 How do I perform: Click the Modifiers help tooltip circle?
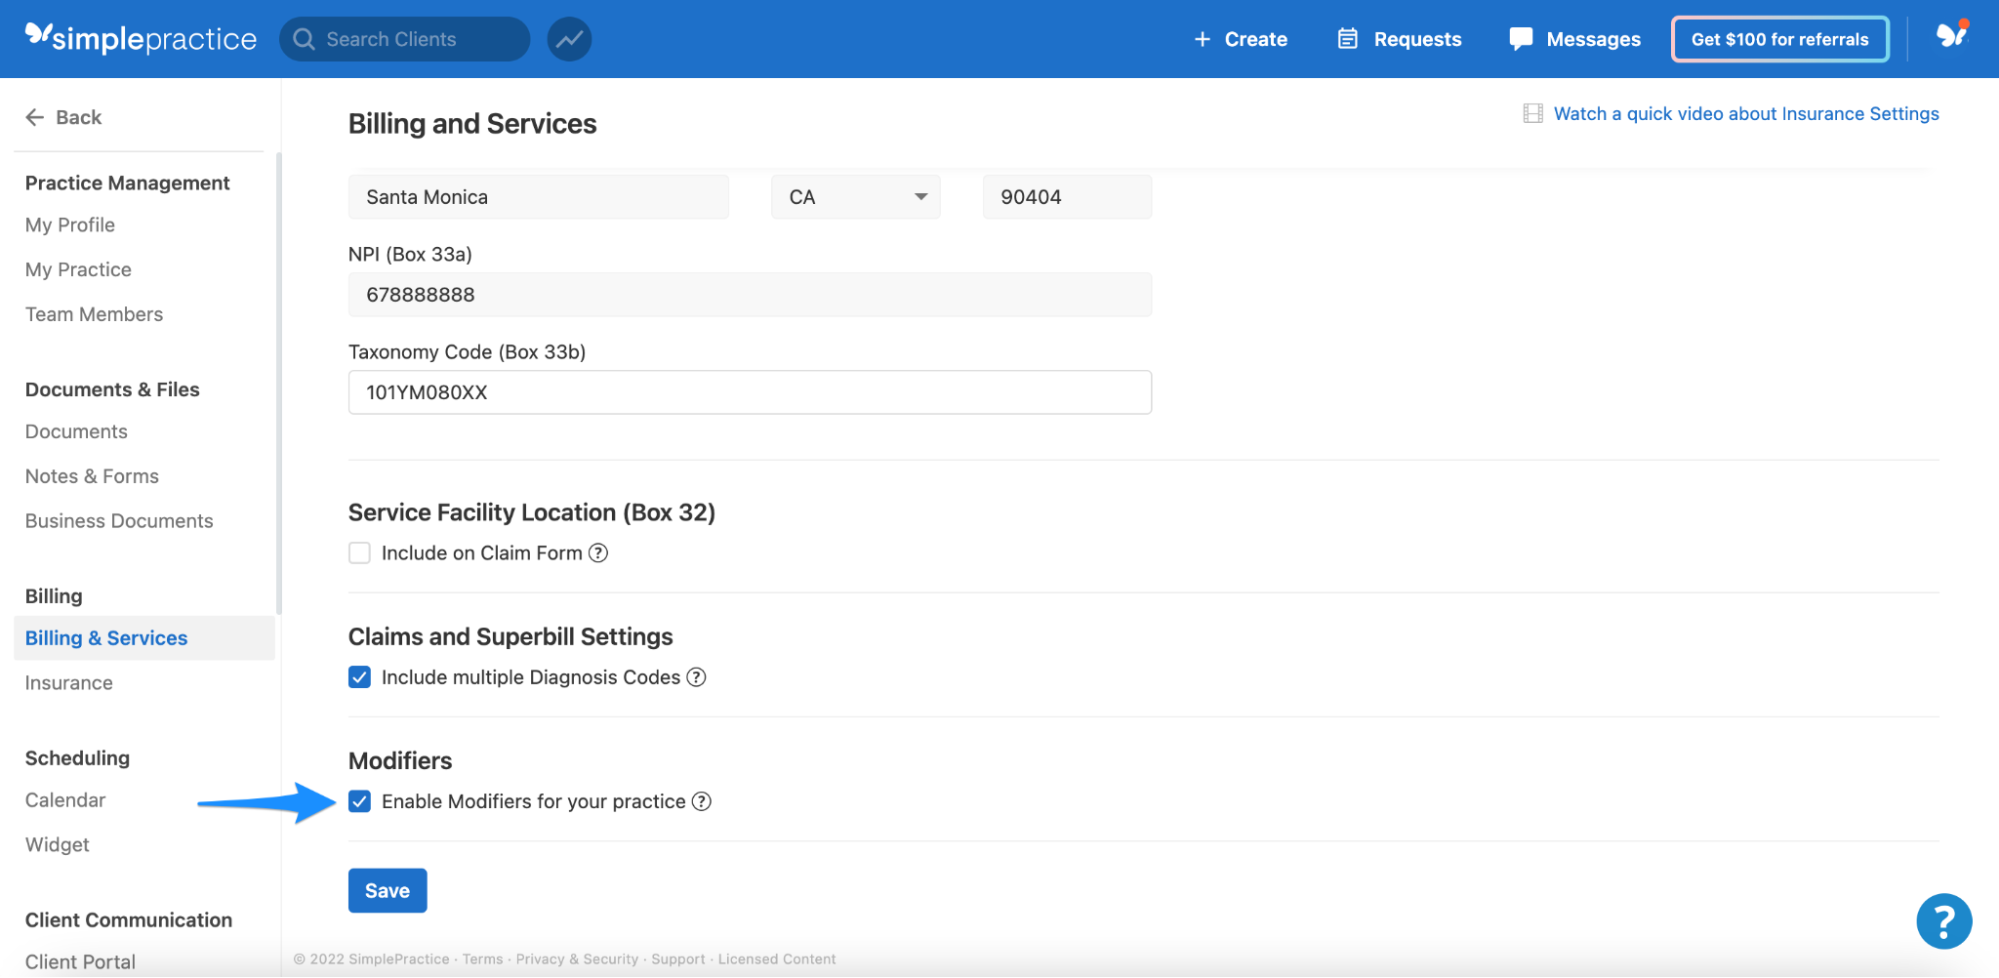pyautogui.click(x=702, y=801)
